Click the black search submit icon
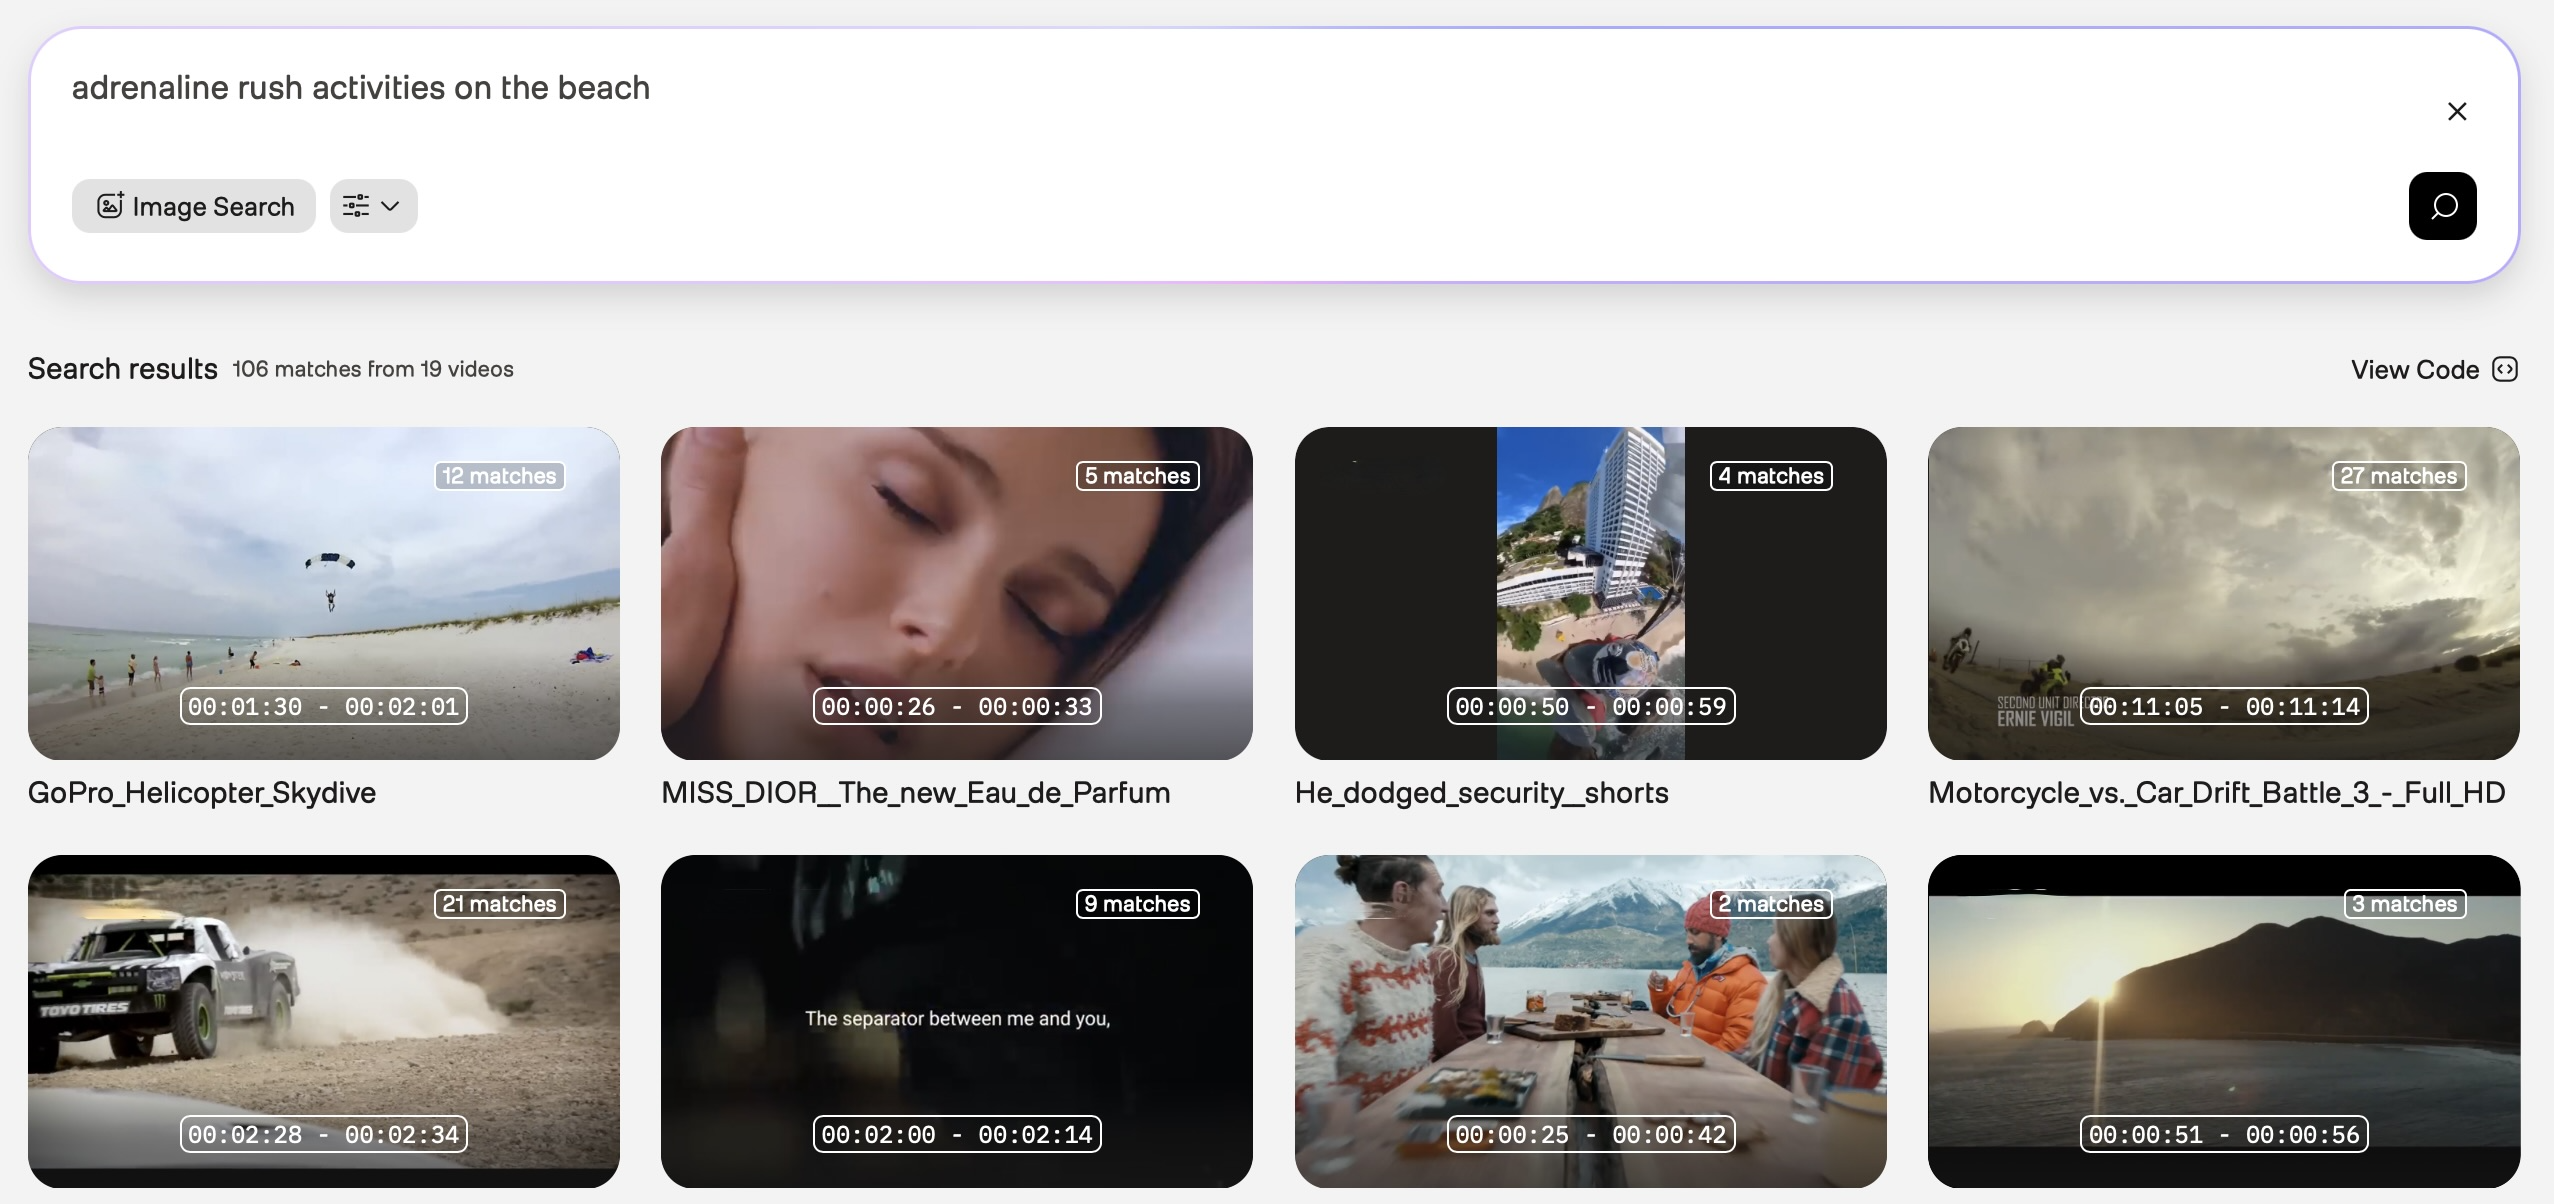Image resolution: width=2554 pixels, height=1204 pixels. click(2442, 206)
